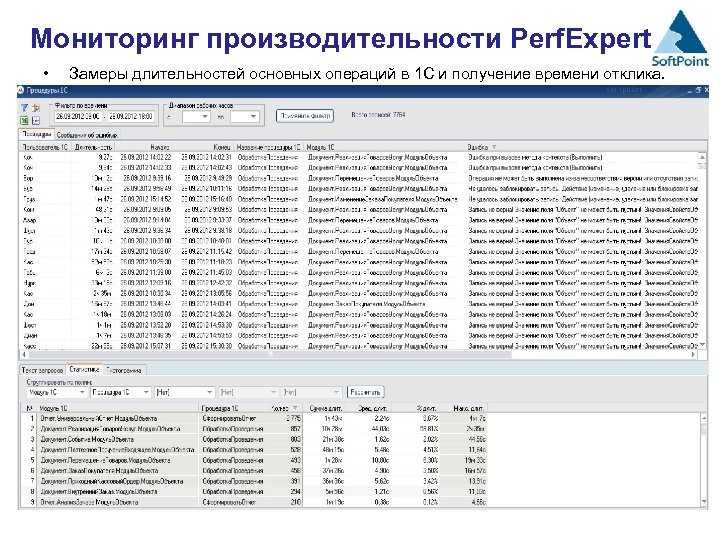
Task: Click the horizontal scrollbar right arrow
Action: coord(693,354)
